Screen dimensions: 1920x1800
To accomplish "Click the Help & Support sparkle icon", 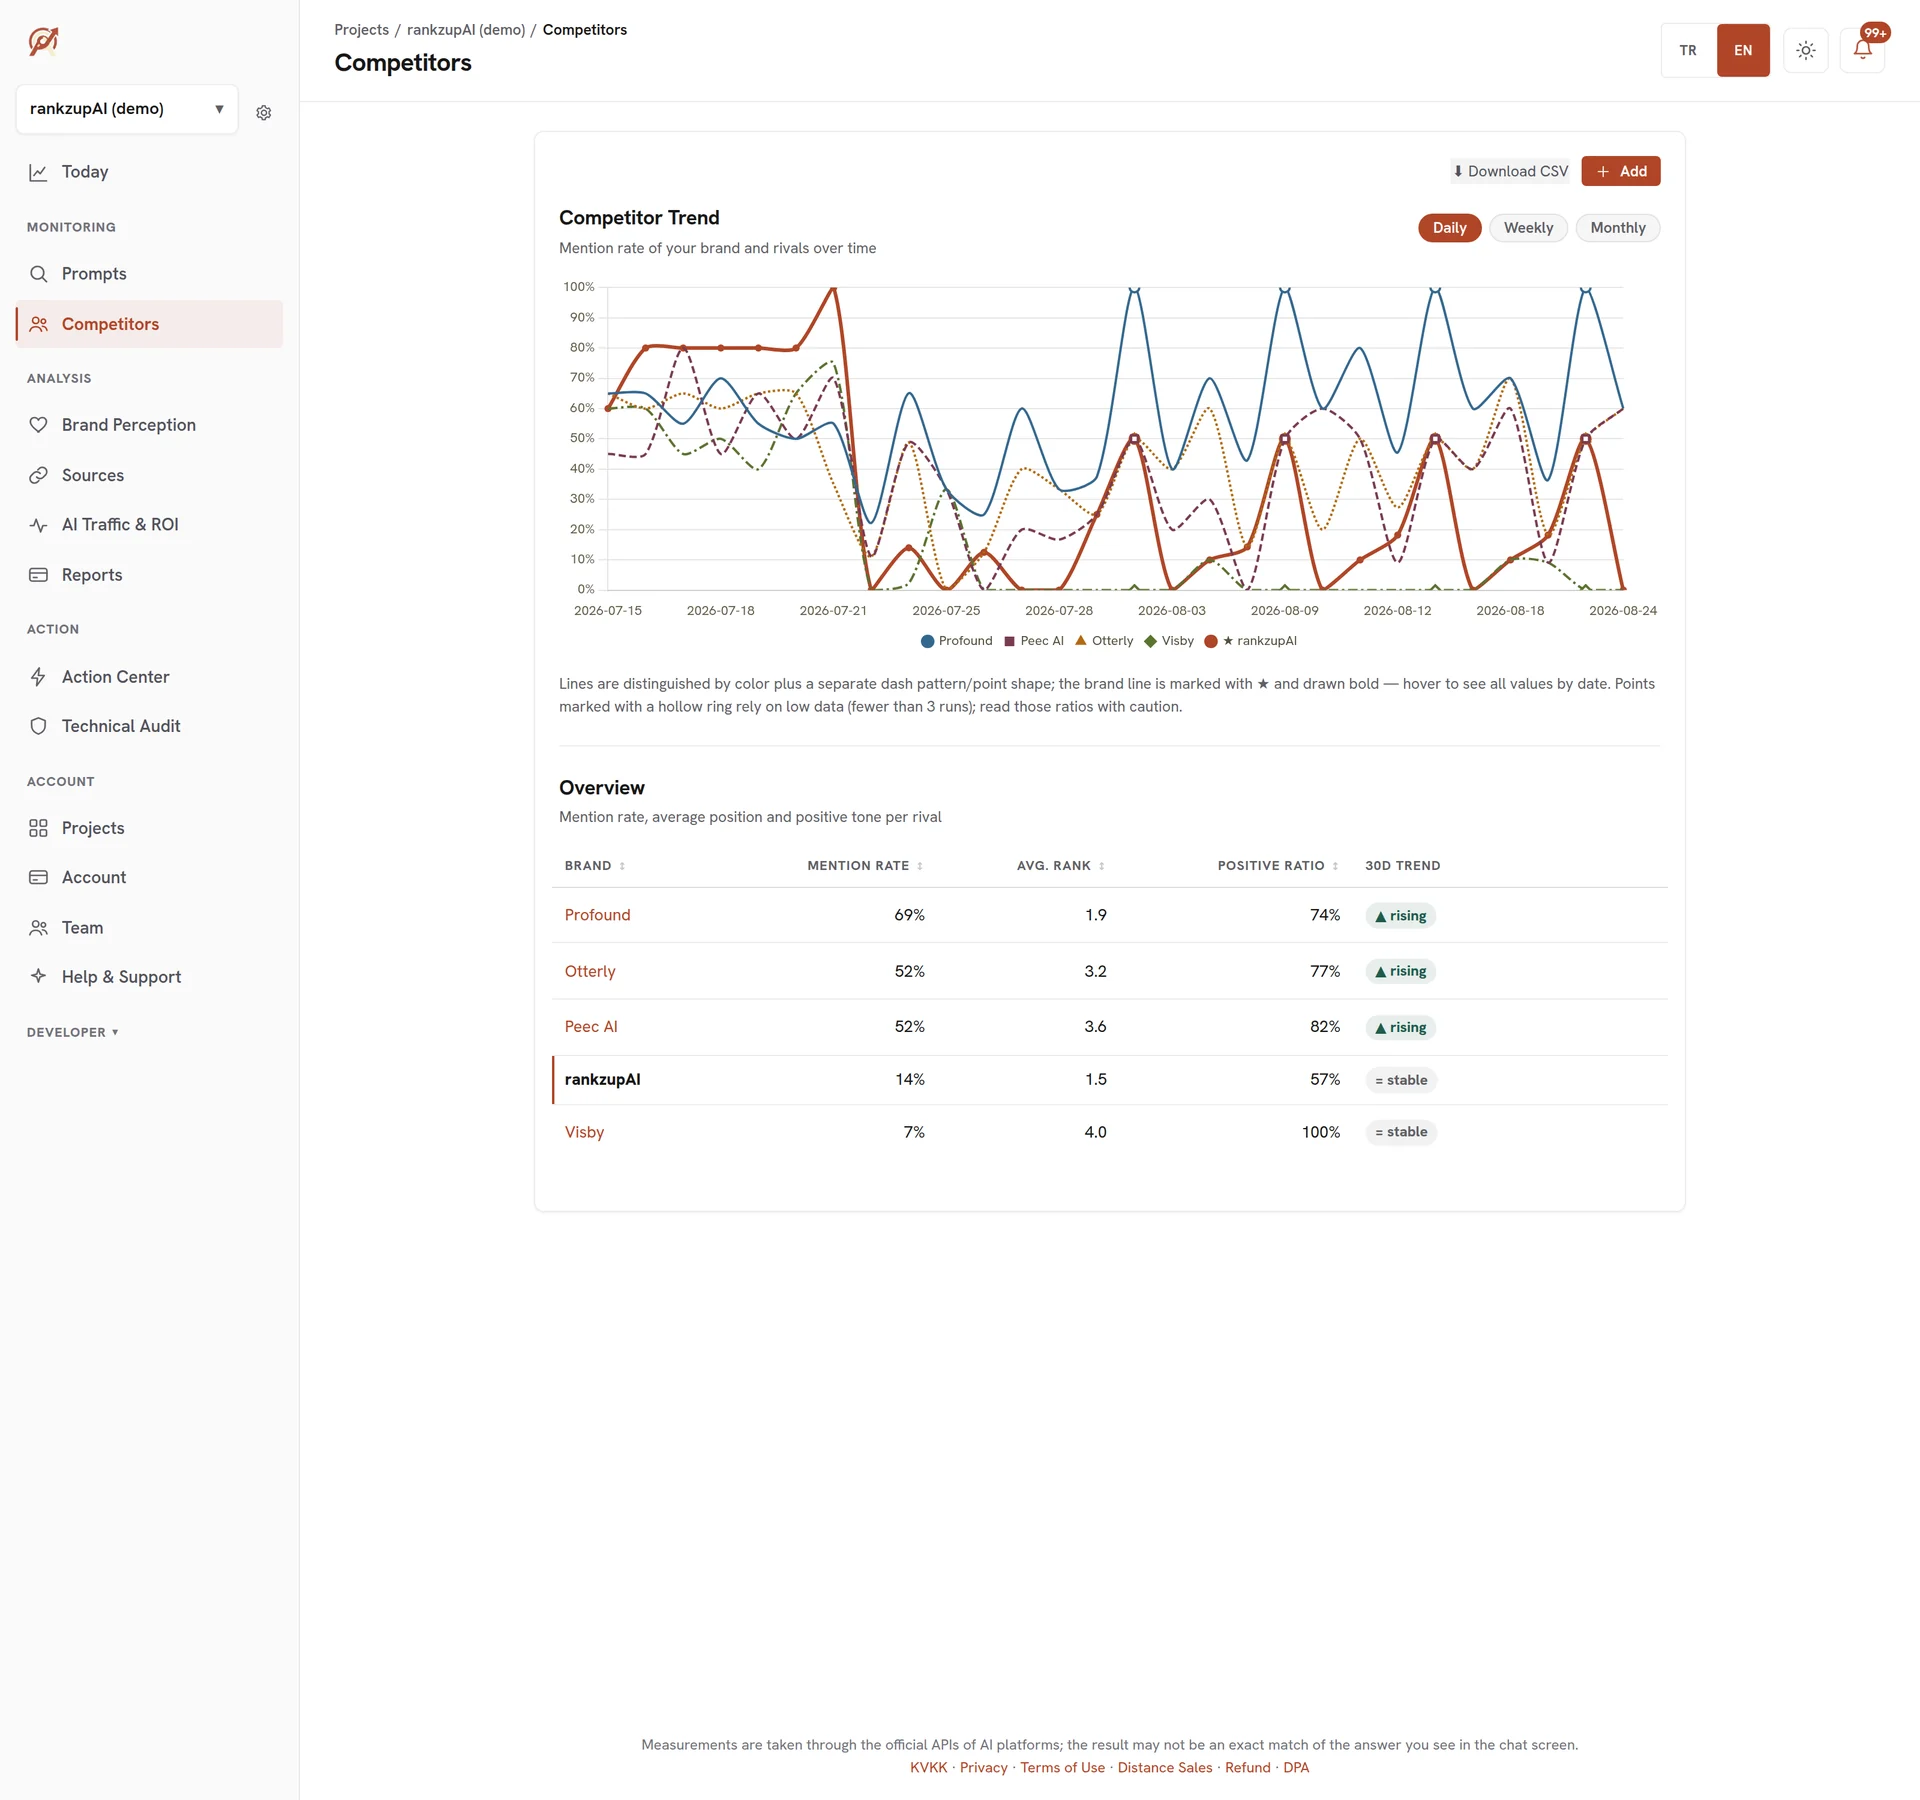I will click(38, 976).
